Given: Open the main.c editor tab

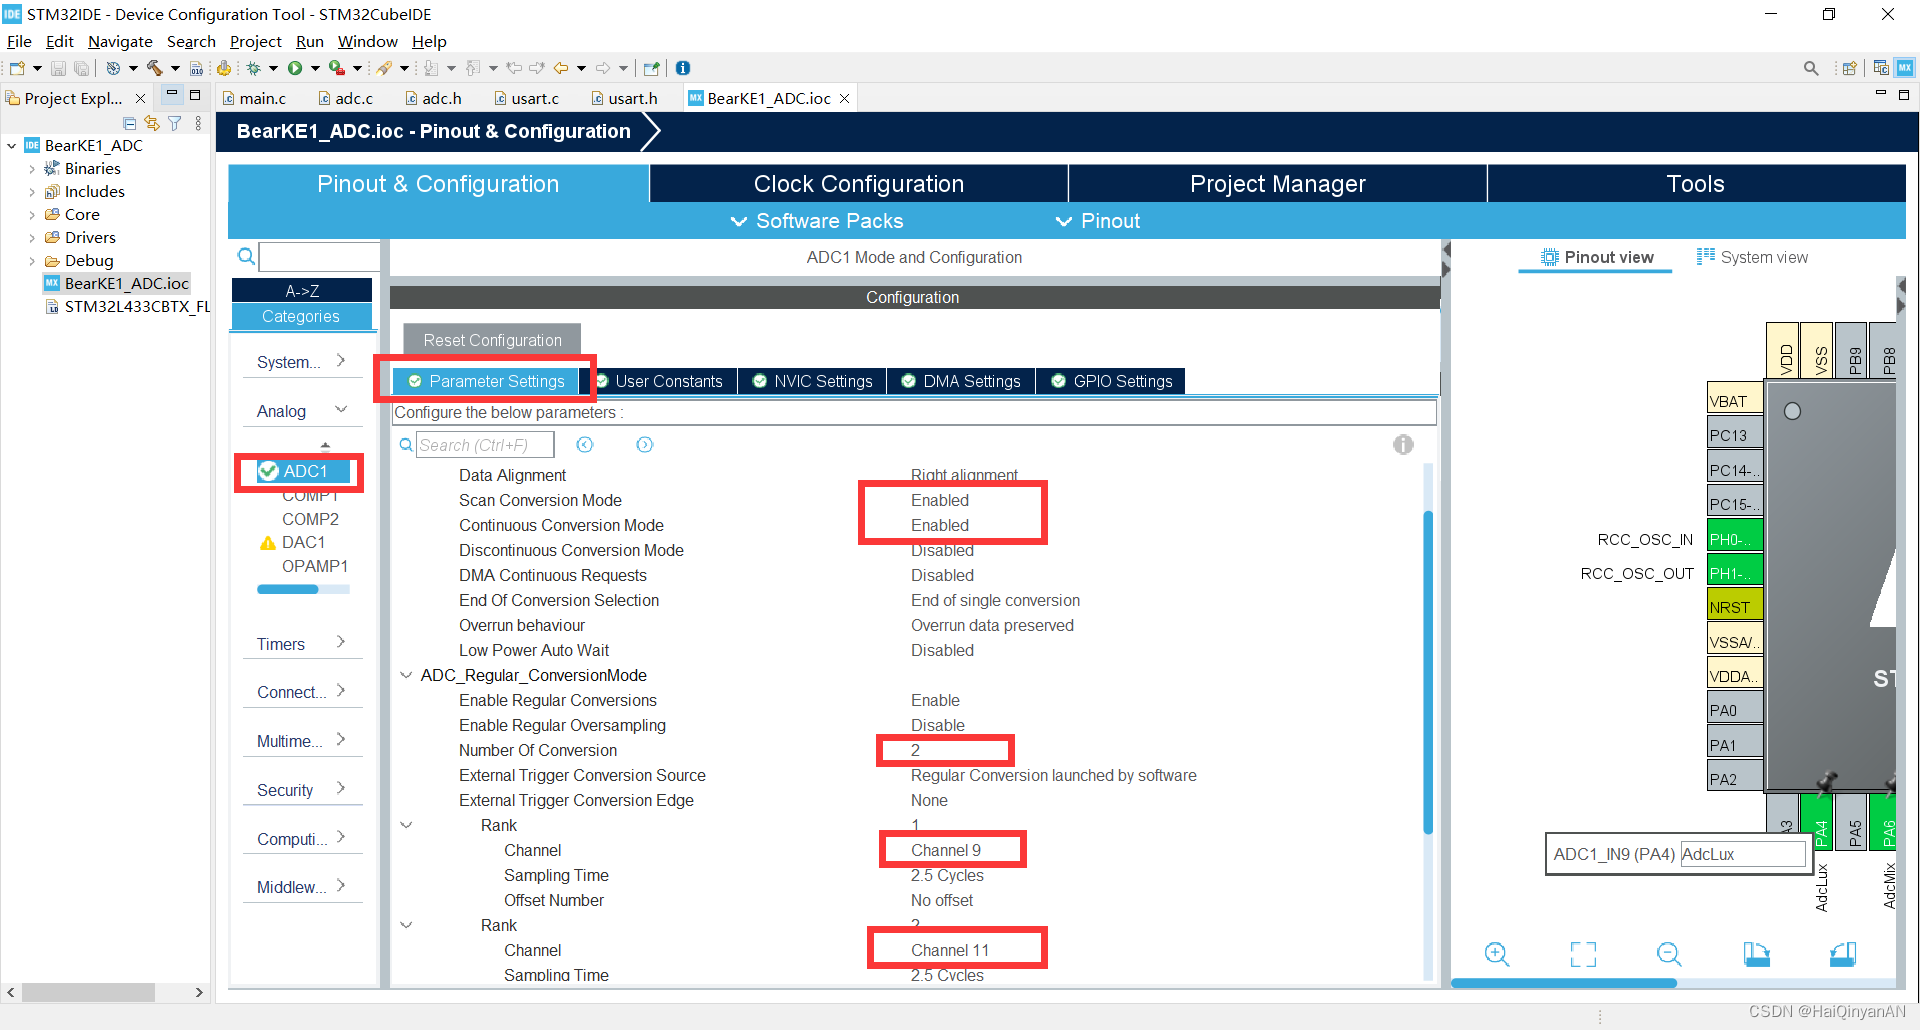Looking at the screenshot, I should (255, 98).
